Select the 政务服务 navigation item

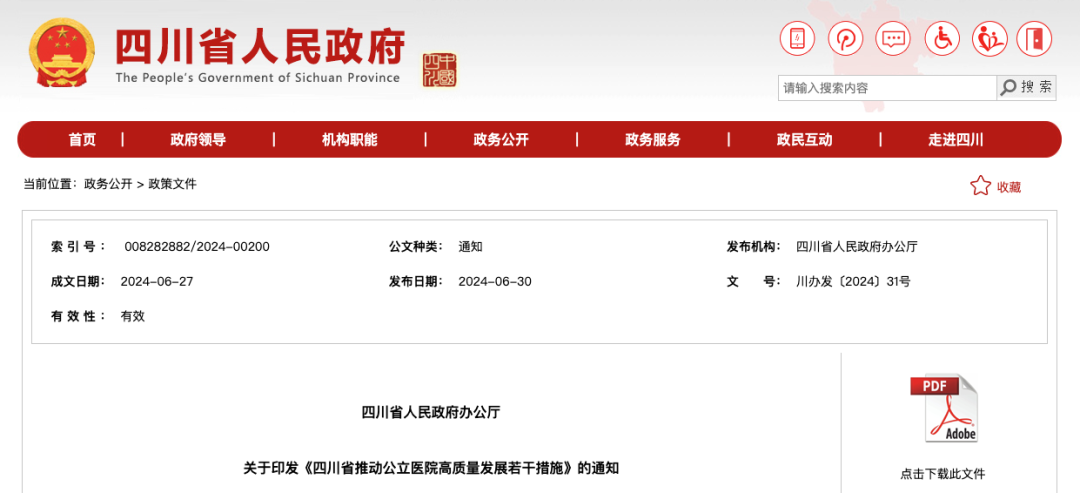point(653,140)
